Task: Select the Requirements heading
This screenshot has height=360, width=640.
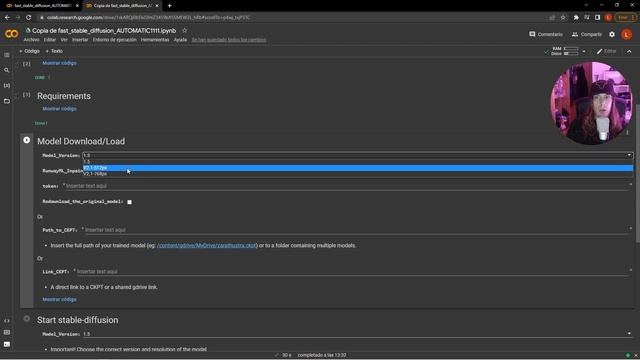Action: tap(64, 96)
